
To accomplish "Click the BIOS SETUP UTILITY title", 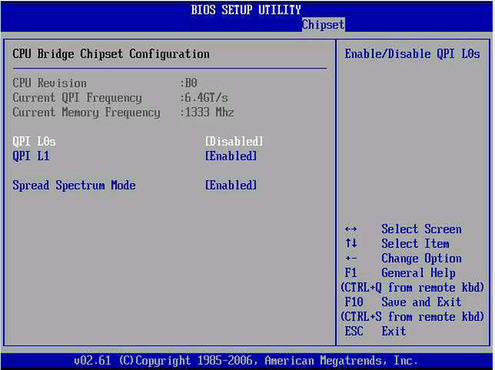I will (x=246, y=10).
